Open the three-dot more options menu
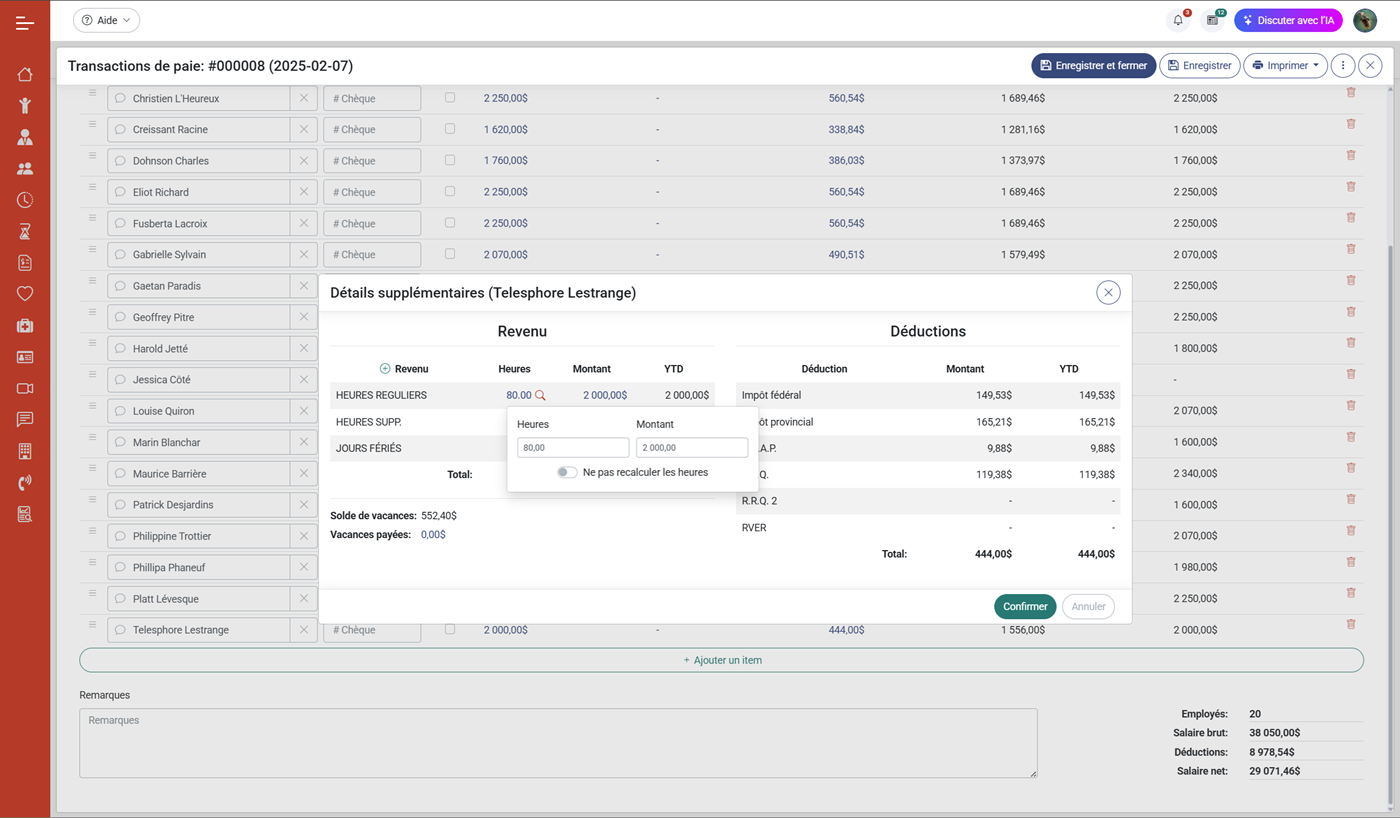Image resolution: width=1400 pixels, height=818 pixels. coord(1343,66)
